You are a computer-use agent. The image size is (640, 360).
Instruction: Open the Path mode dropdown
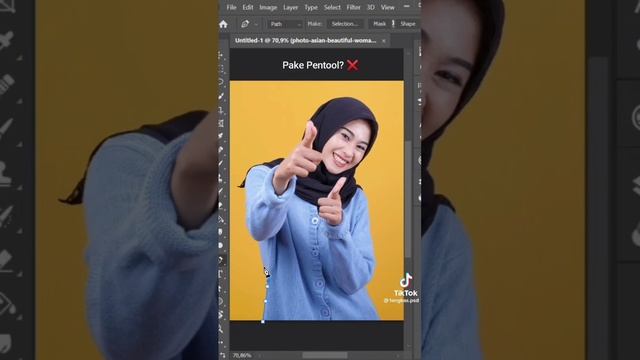coord(285,24)
